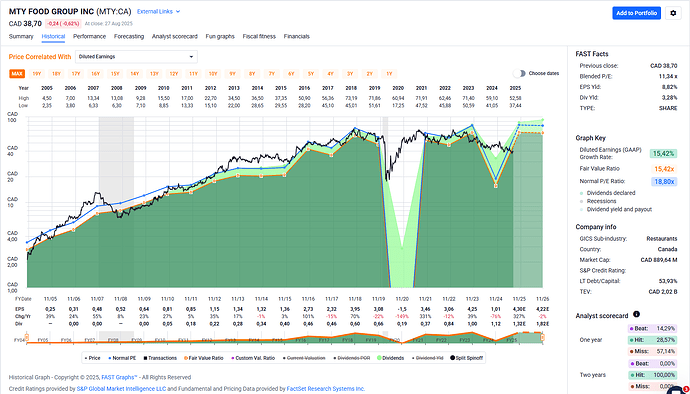Open S&P Global Market Intelligence LLC link
Viewport: 690px width, 394px height.
point(121,389)
